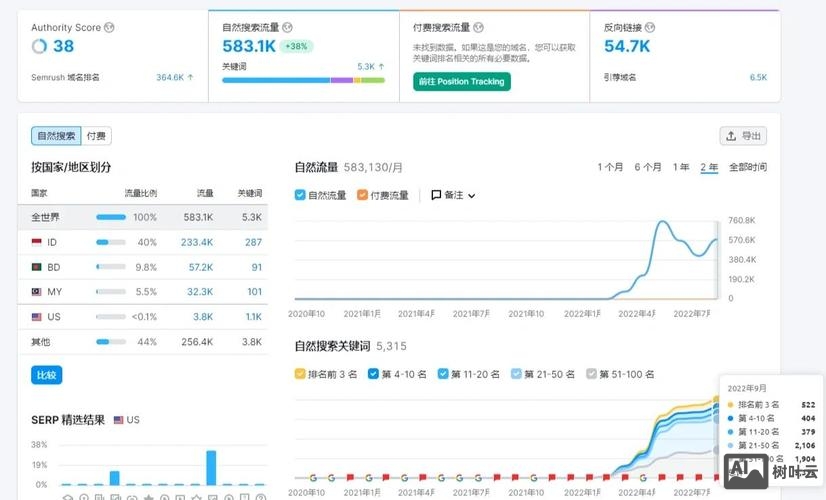Click the ID country flag icon
Screen dimensions: 826x500
pyautogui.click(x=36, y=242)
